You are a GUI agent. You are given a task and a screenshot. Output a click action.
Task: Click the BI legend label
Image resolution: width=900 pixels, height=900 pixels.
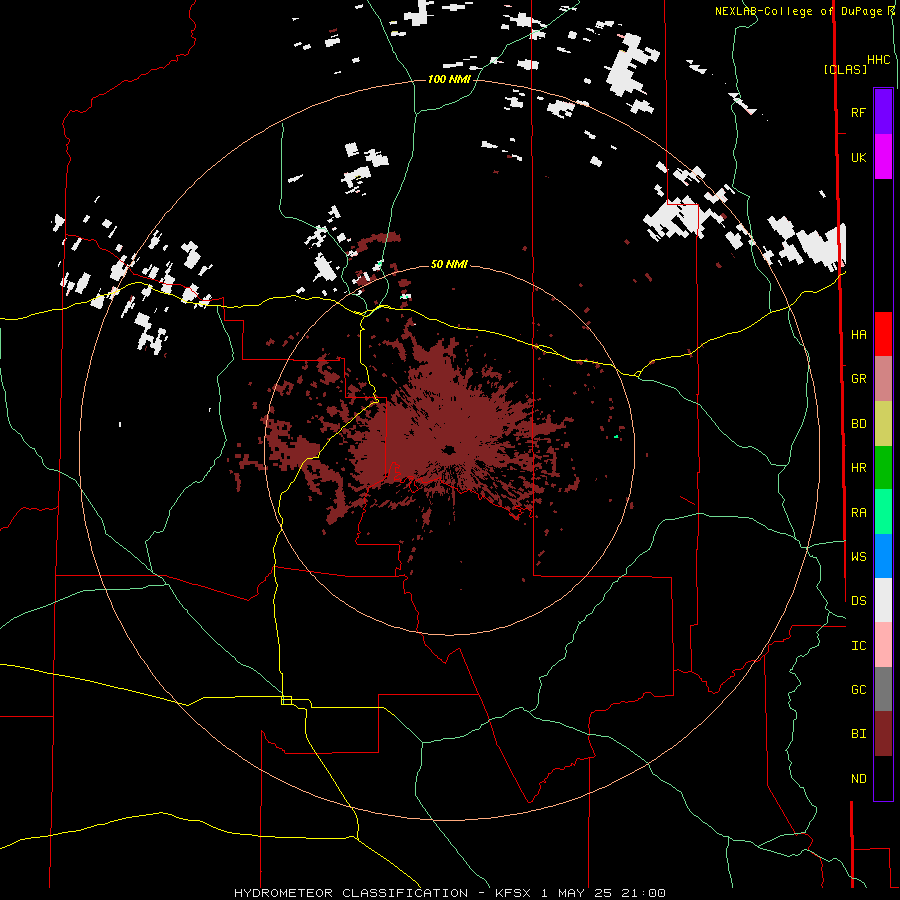pos(858,734)
